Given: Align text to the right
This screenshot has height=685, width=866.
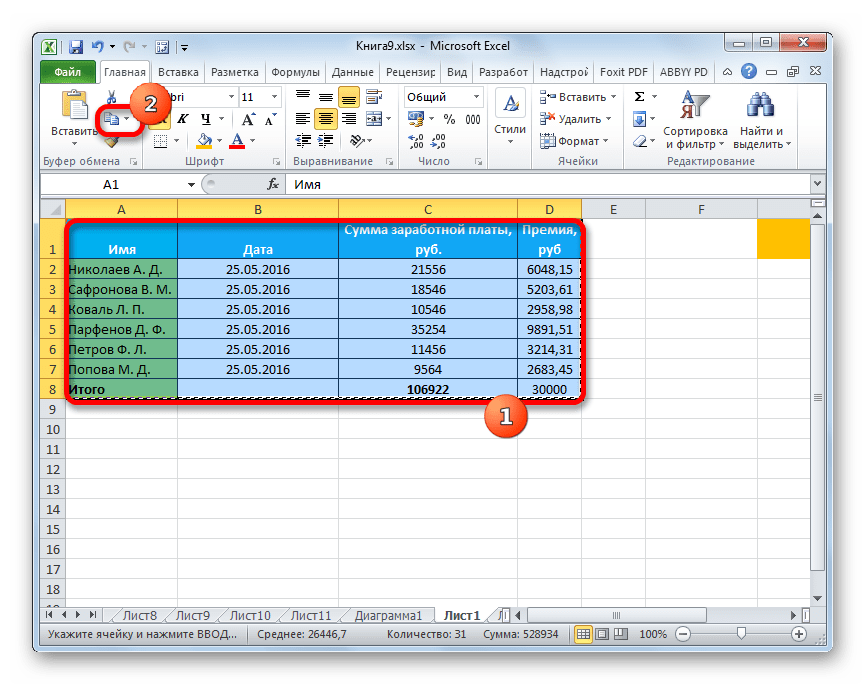Looking at the screenshot, I should pos(349,119).
